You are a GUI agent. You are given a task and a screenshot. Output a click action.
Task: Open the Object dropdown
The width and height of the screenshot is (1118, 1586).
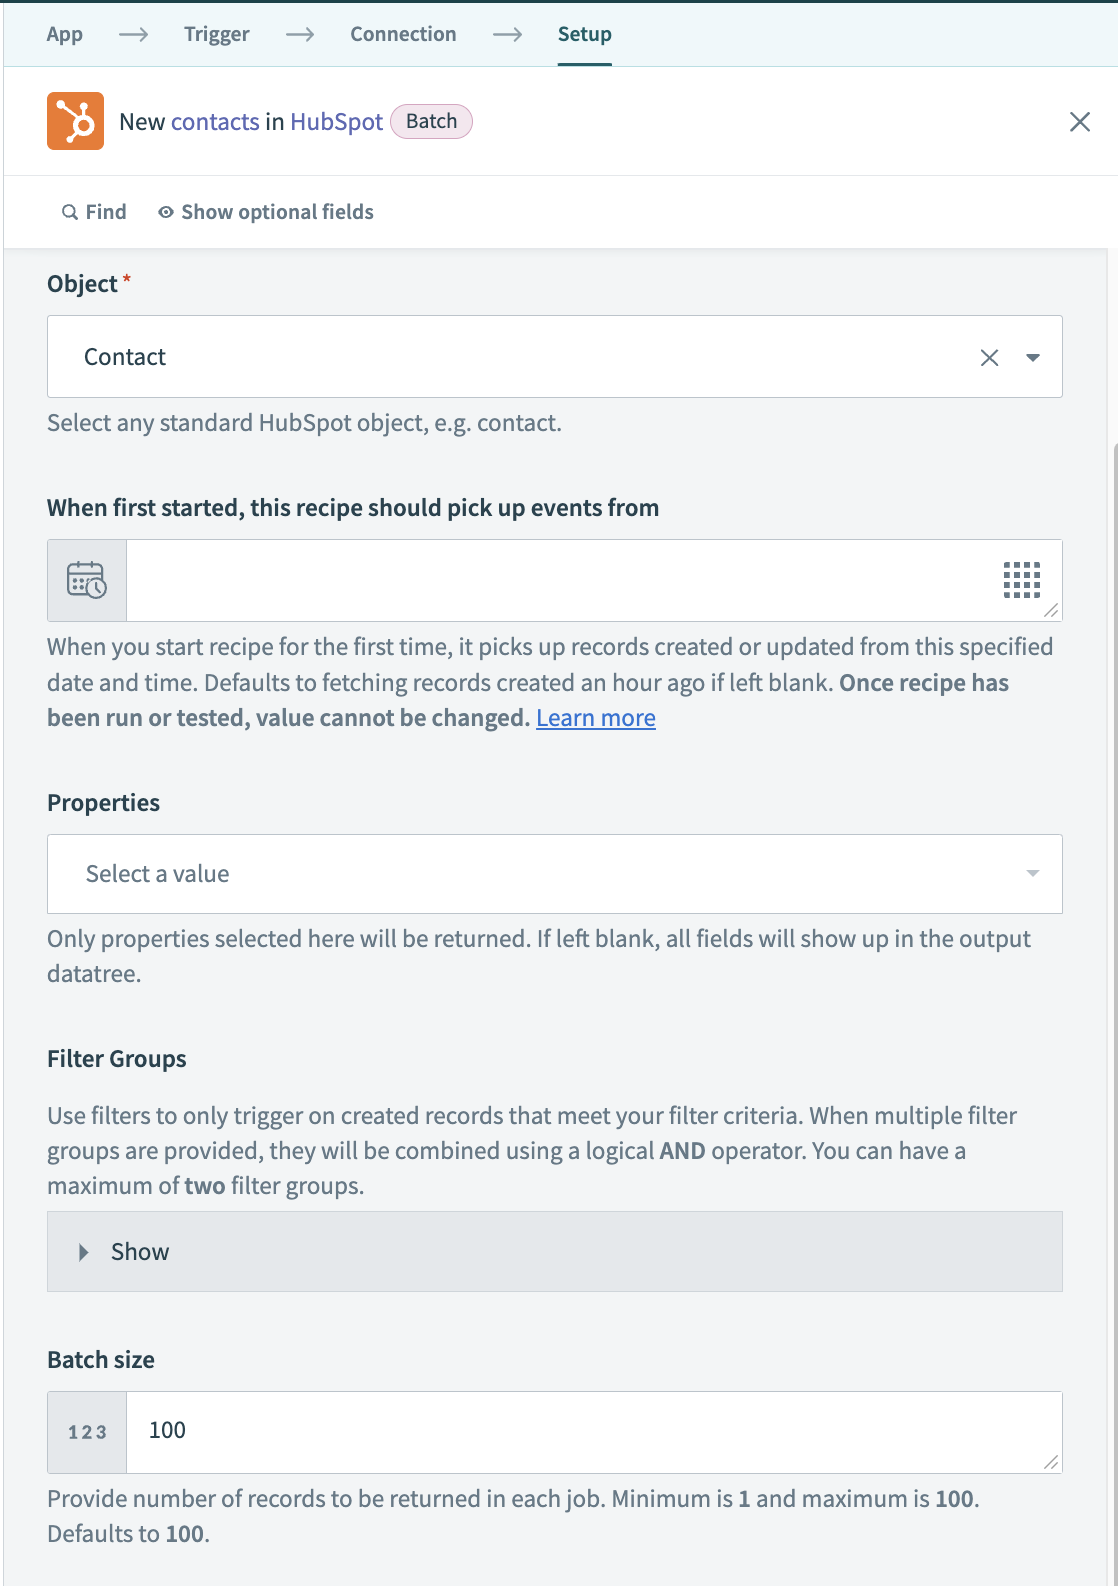coord(1034,356)
